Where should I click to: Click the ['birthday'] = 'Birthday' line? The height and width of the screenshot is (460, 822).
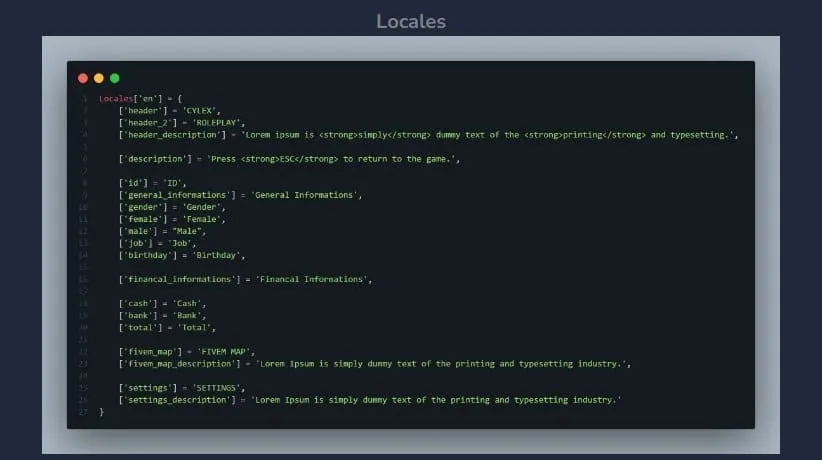[x=181, y=255]
